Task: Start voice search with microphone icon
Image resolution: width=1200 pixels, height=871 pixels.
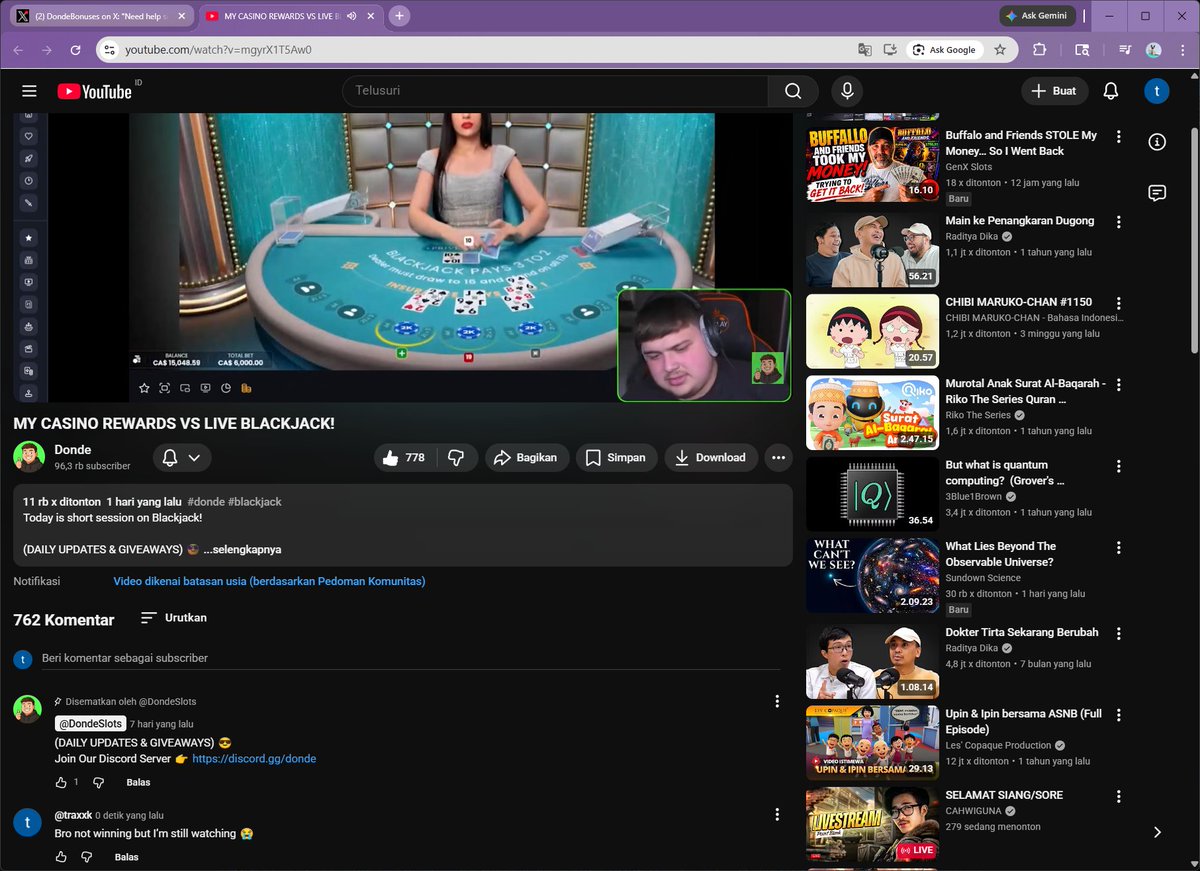Action: point(847,91)
